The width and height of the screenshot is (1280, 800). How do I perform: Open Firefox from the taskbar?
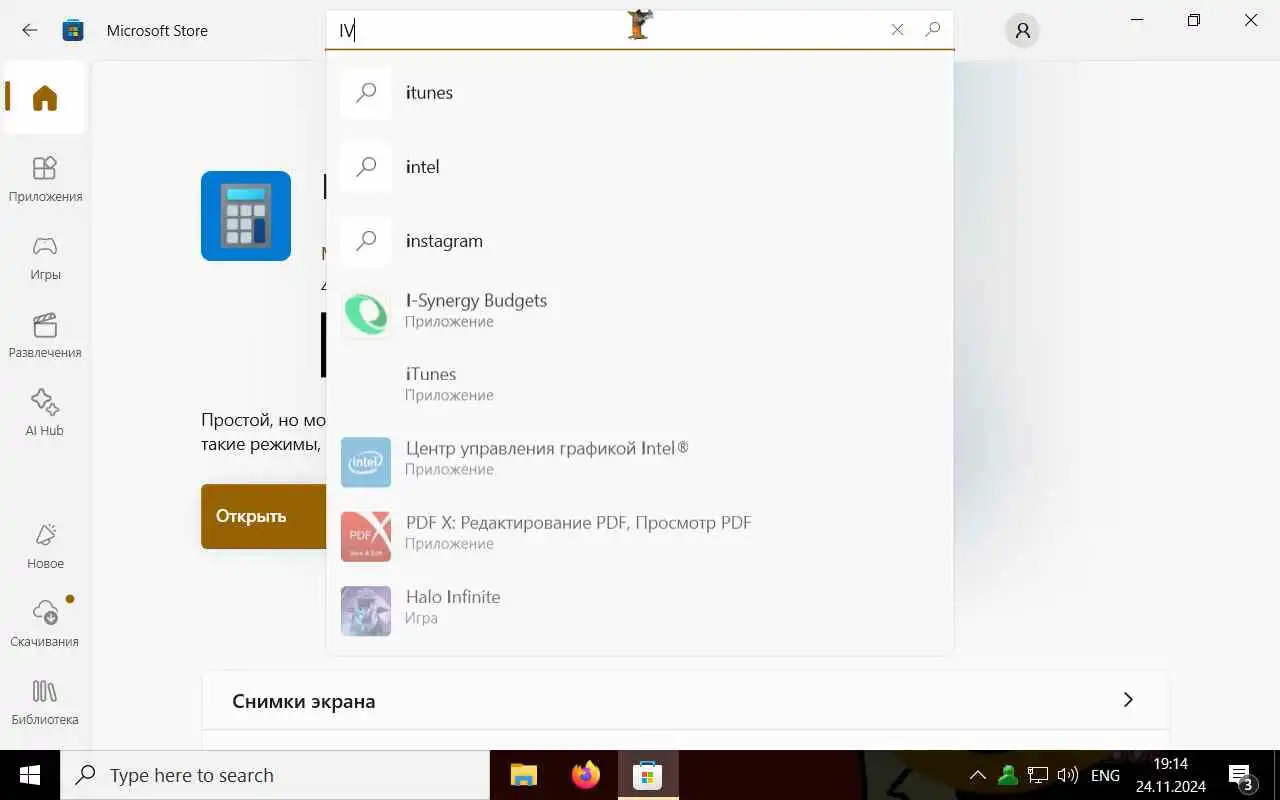[586, 775]
